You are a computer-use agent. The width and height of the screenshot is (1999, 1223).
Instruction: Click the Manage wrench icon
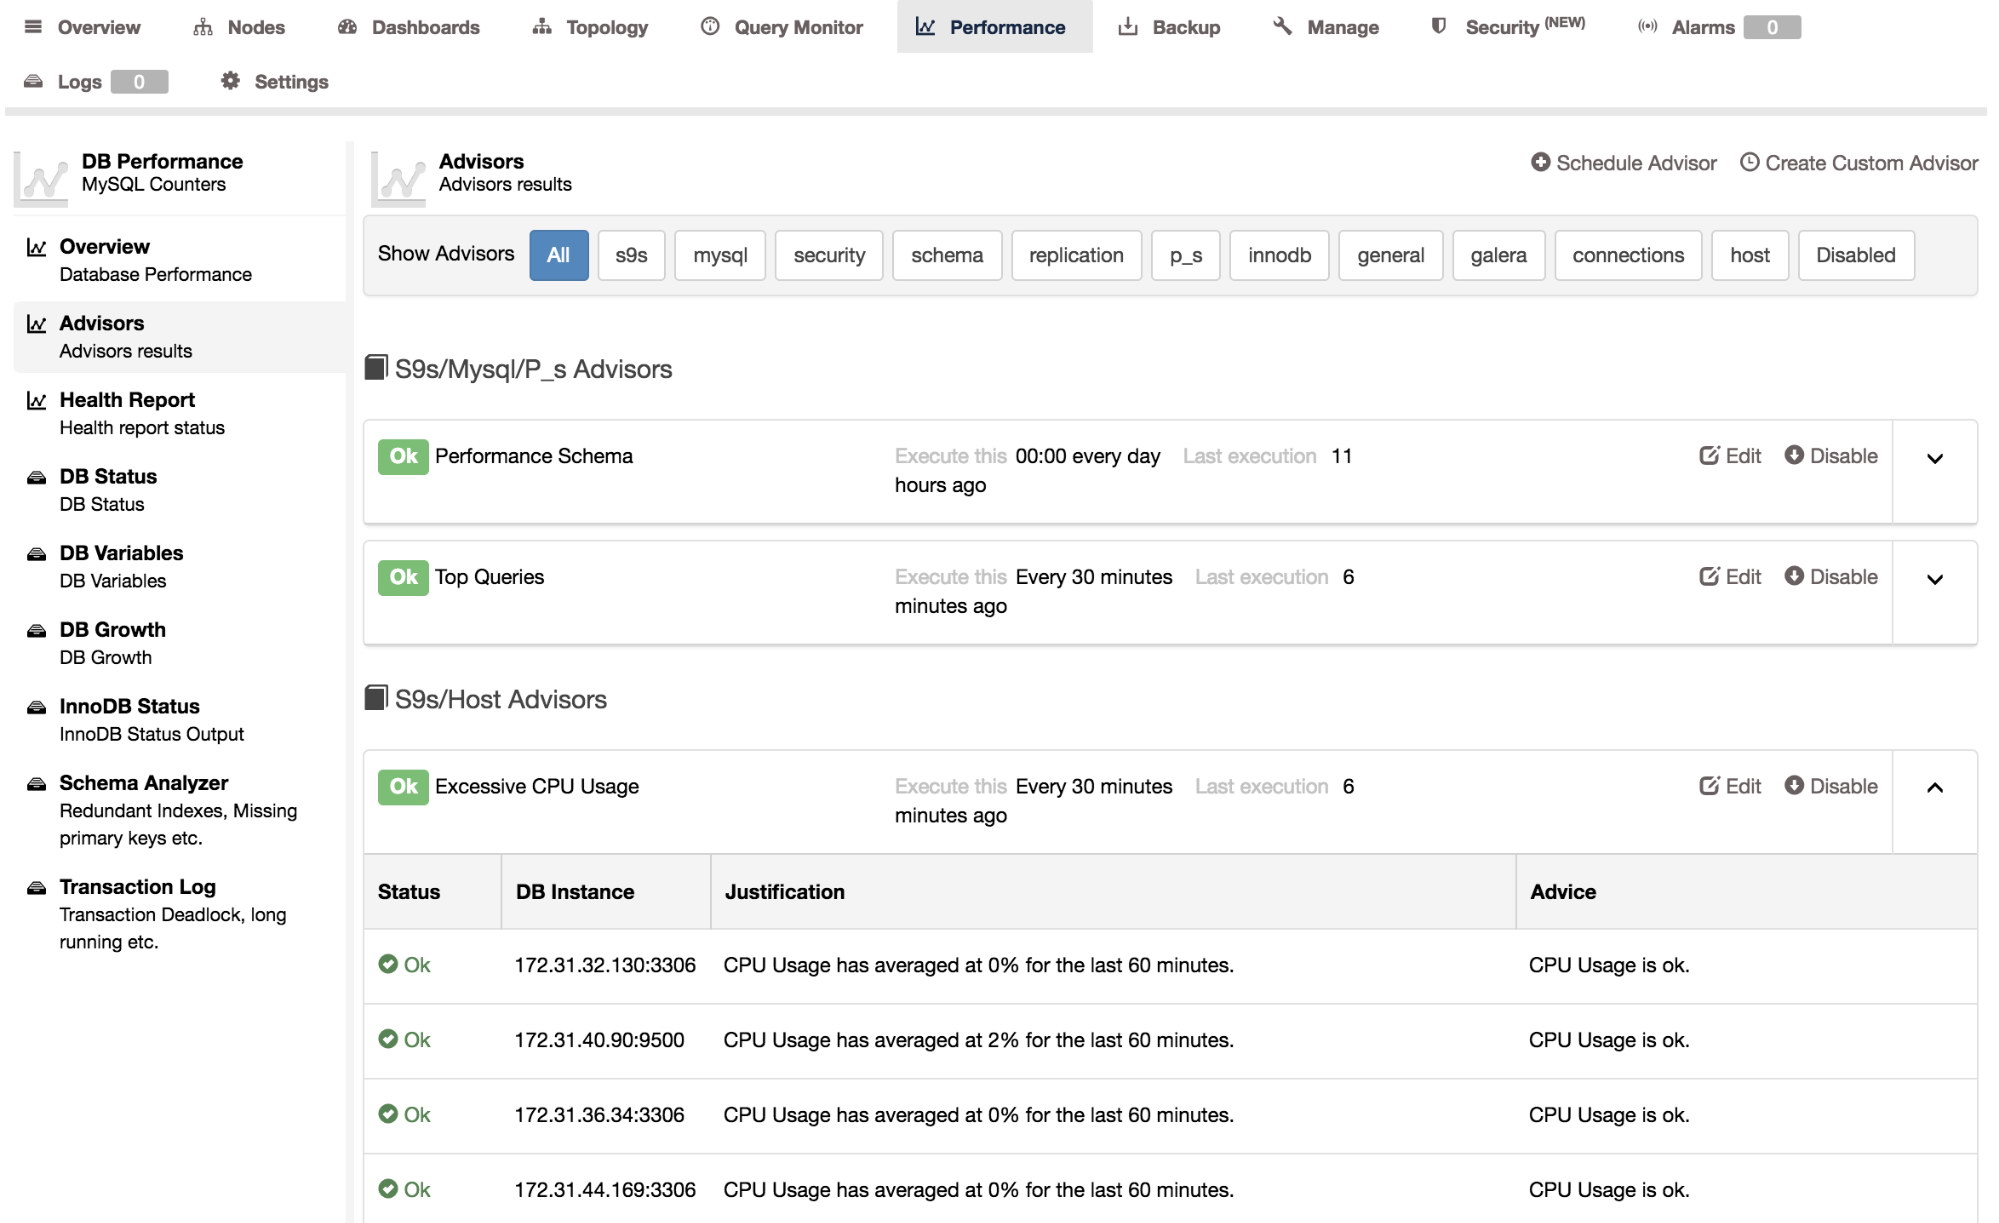click(x=1283, y=27)
